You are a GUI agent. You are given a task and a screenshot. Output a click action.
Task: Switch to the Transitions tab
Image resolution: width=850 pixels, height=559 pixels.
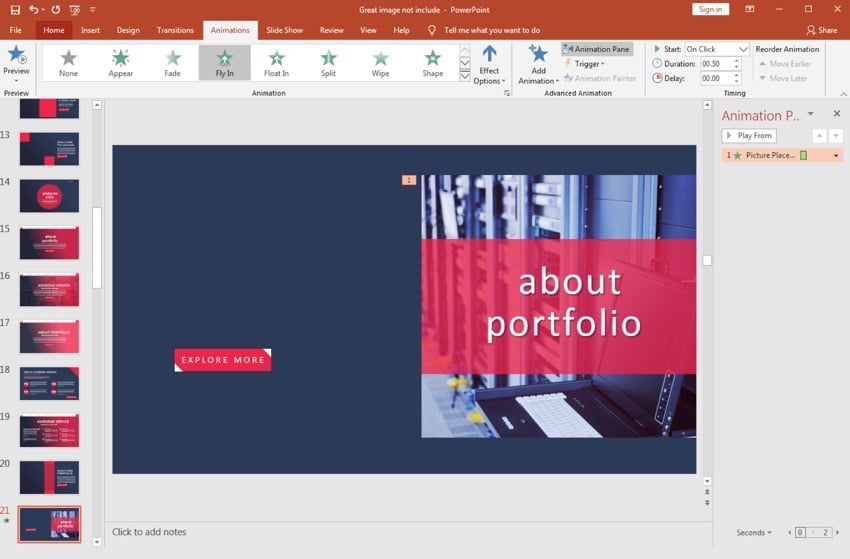tap(175, 30)
